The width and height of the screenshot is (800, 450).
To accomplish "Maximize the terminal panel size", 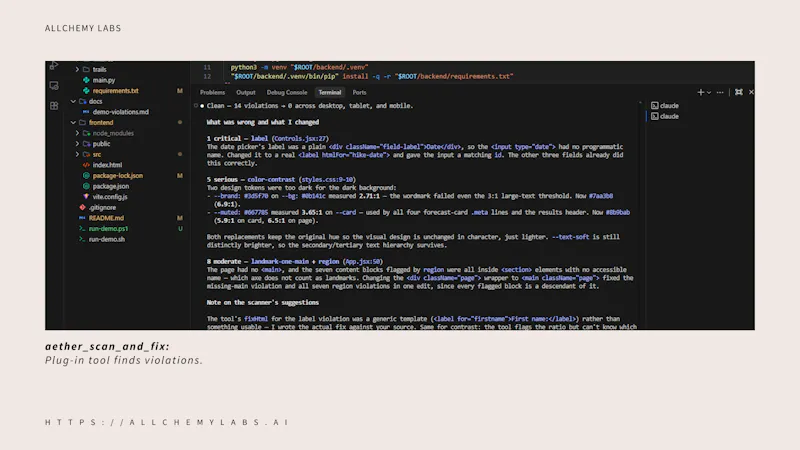I will (739, 92).
